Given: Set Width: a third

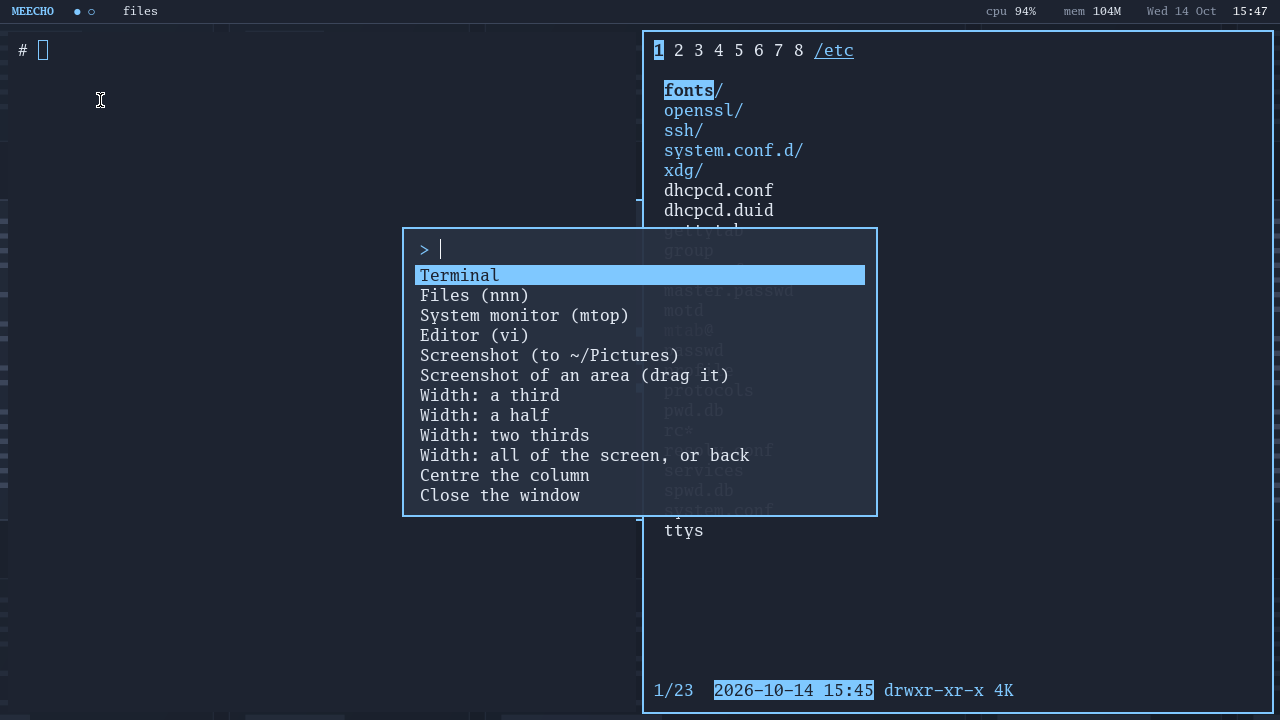Looking at the screenshot, I should click(640, 396).
